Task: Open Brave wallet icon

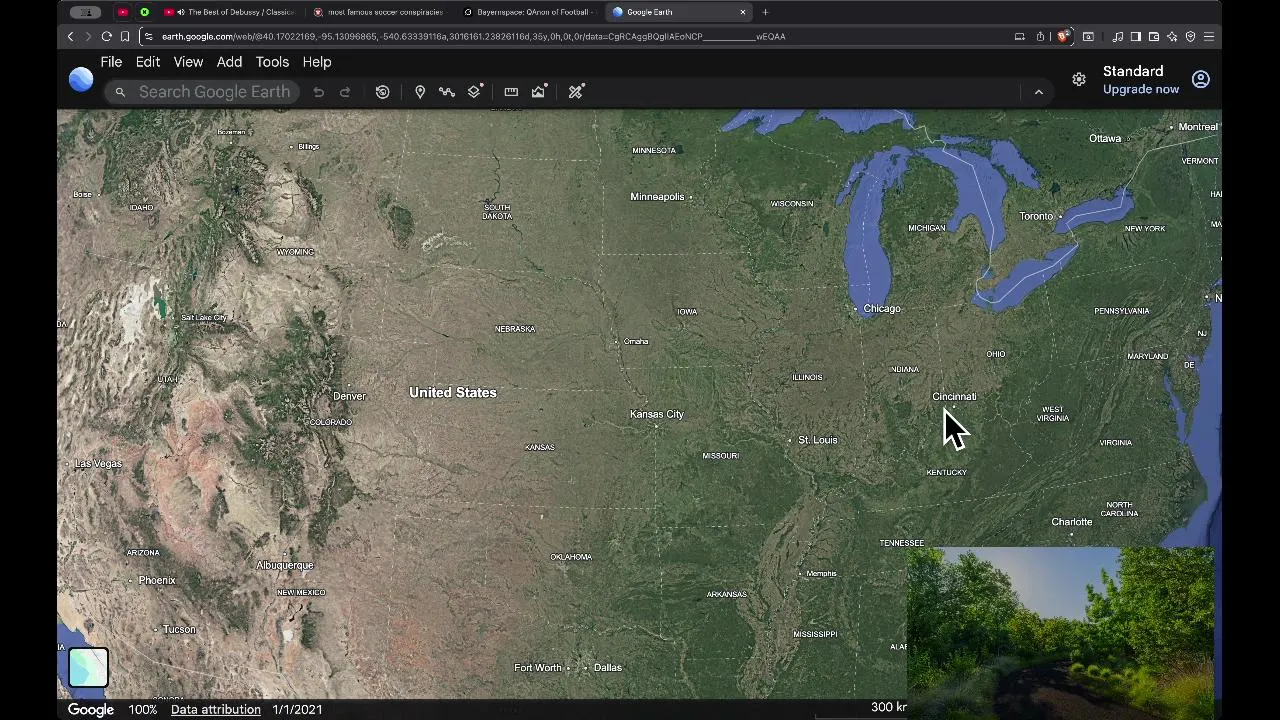Action: coord(1154,37)
